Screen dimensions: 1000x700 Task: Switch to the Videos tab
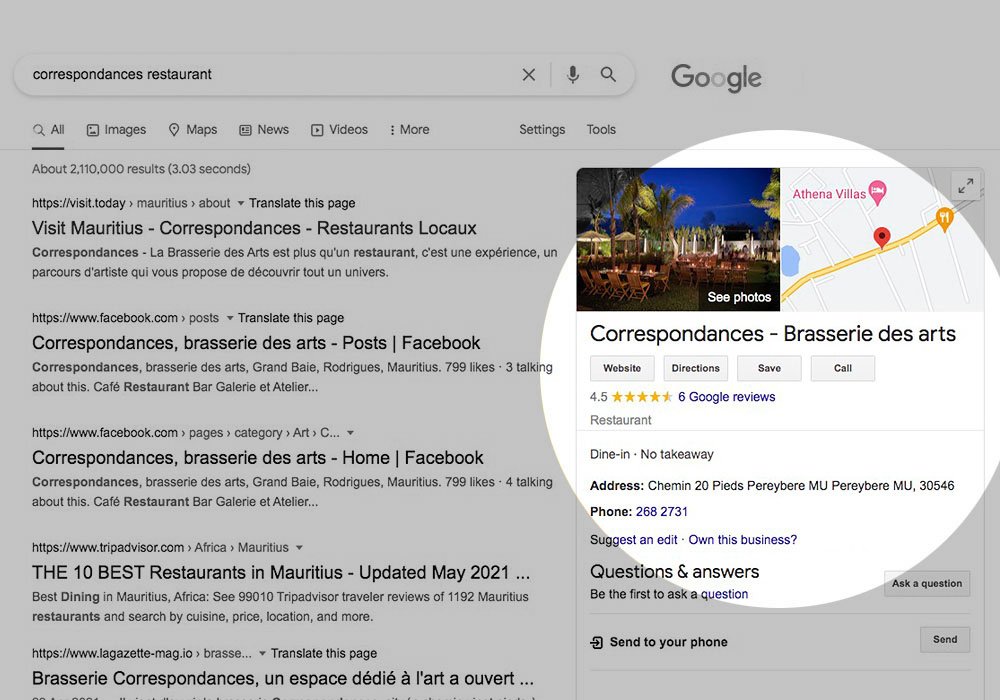(x=339, y=130)
